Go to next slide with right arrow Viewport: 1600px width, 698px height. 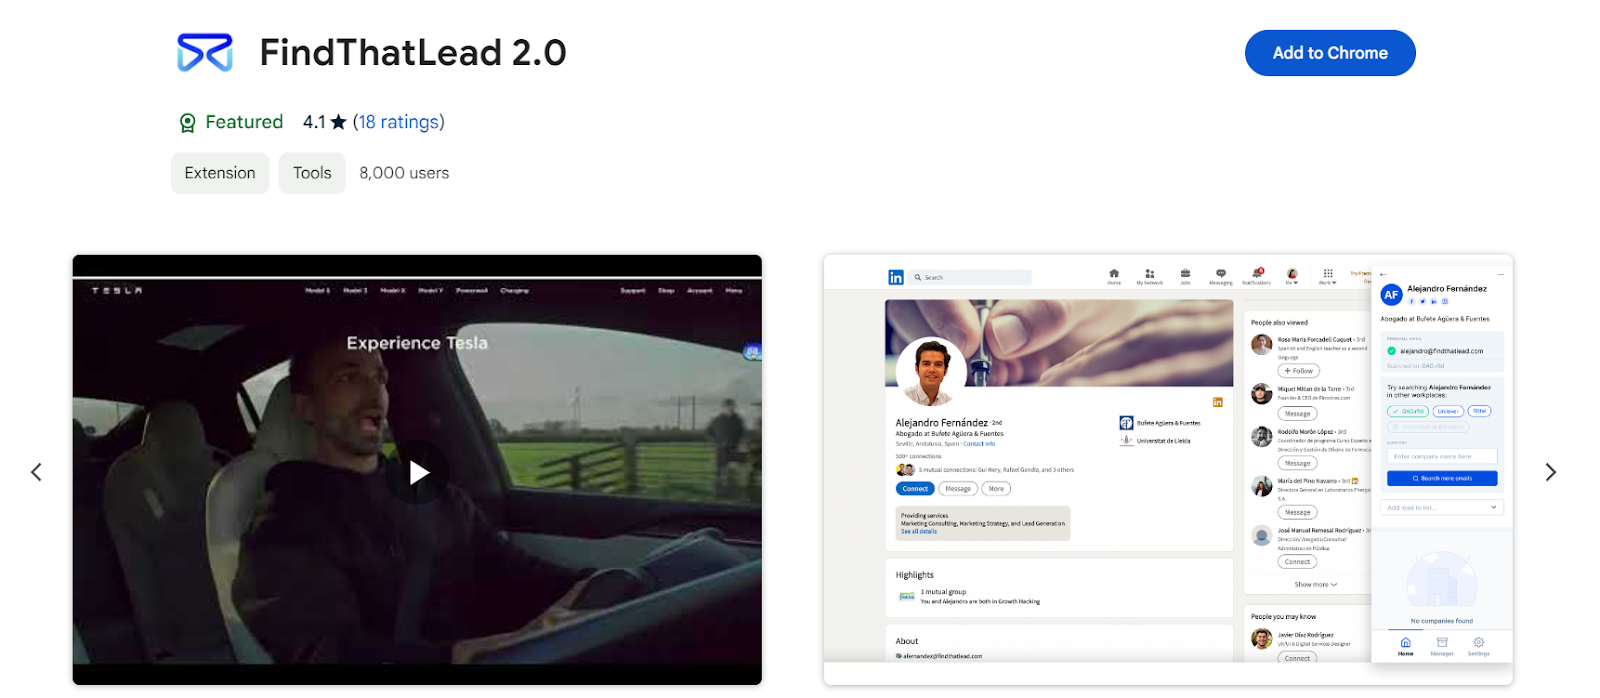[1551, 472]
